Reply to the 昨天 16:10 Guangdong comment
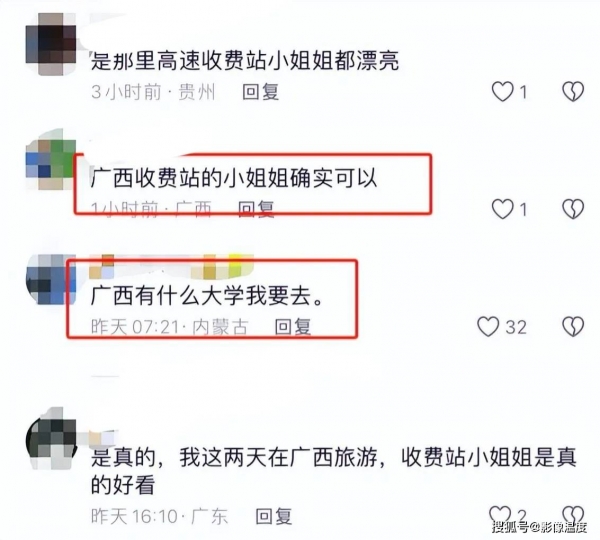 274,516
